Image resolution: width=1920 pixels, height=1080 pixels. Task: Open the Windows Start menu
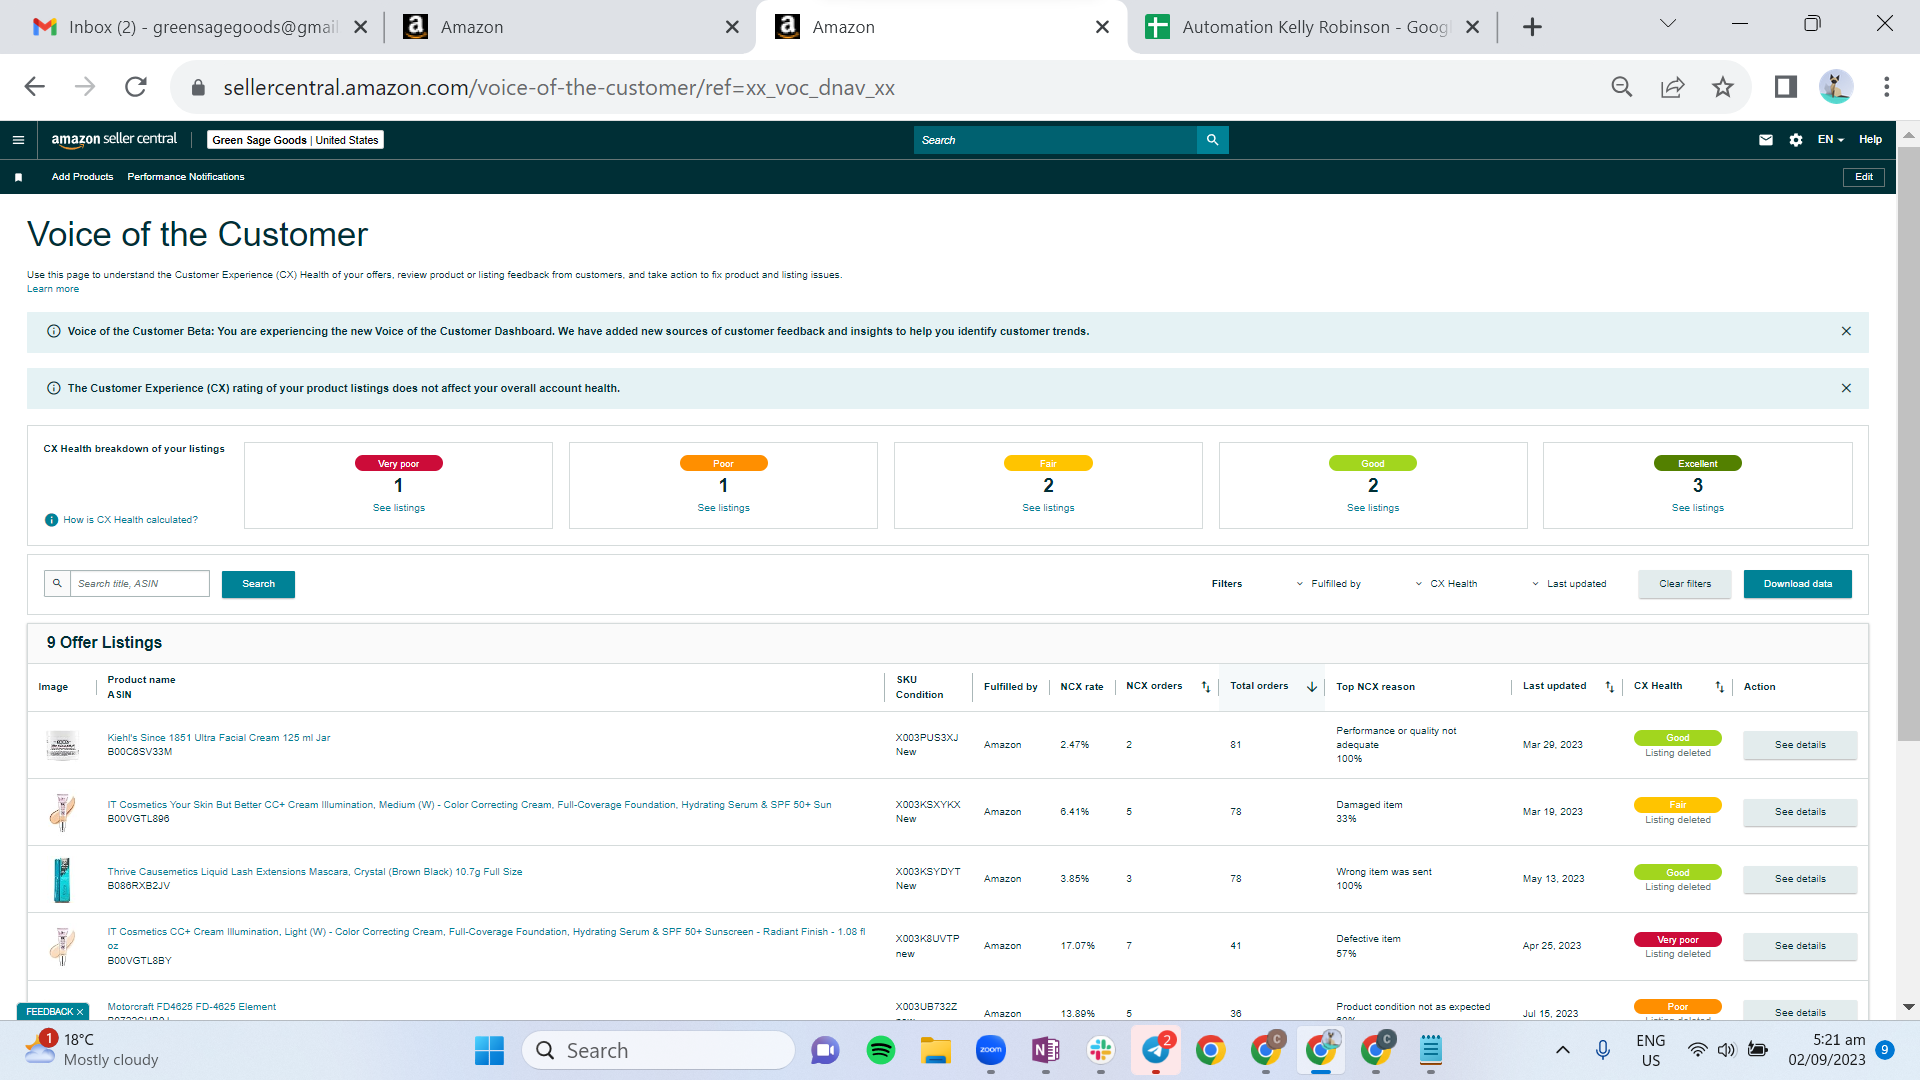[x=489, y=1050]
